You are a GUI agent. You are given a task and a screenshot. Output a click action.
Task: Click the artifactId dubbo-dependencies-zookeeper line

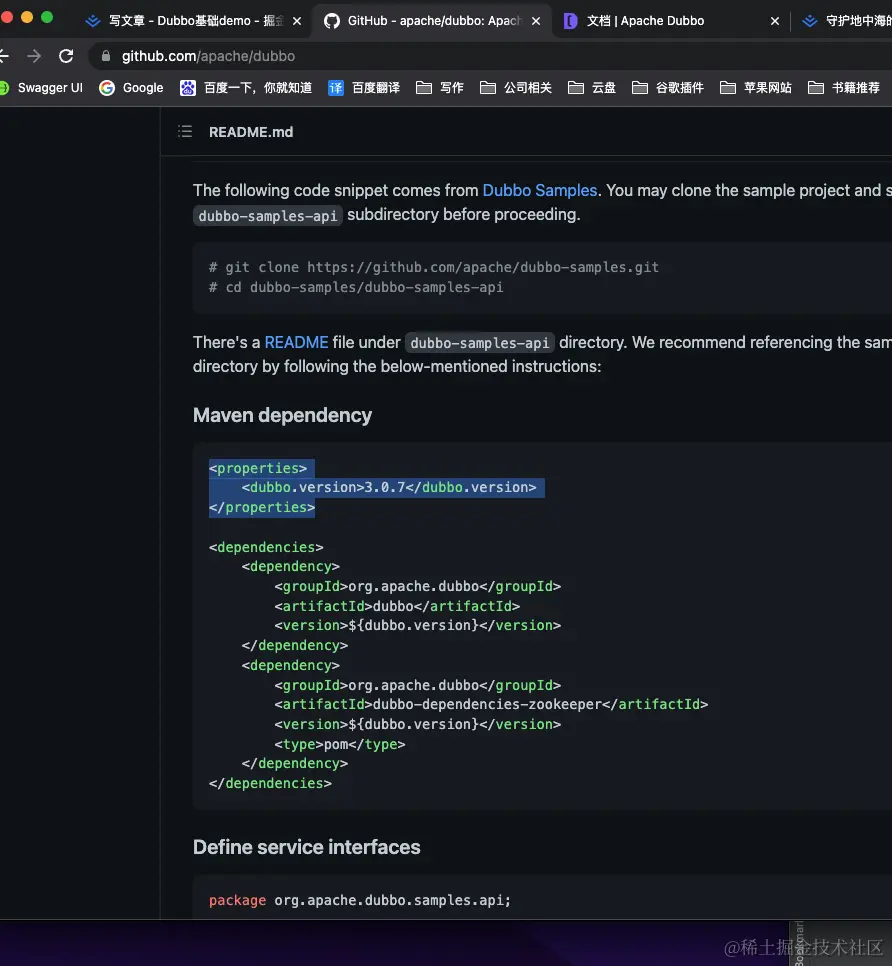click(491, 704)
